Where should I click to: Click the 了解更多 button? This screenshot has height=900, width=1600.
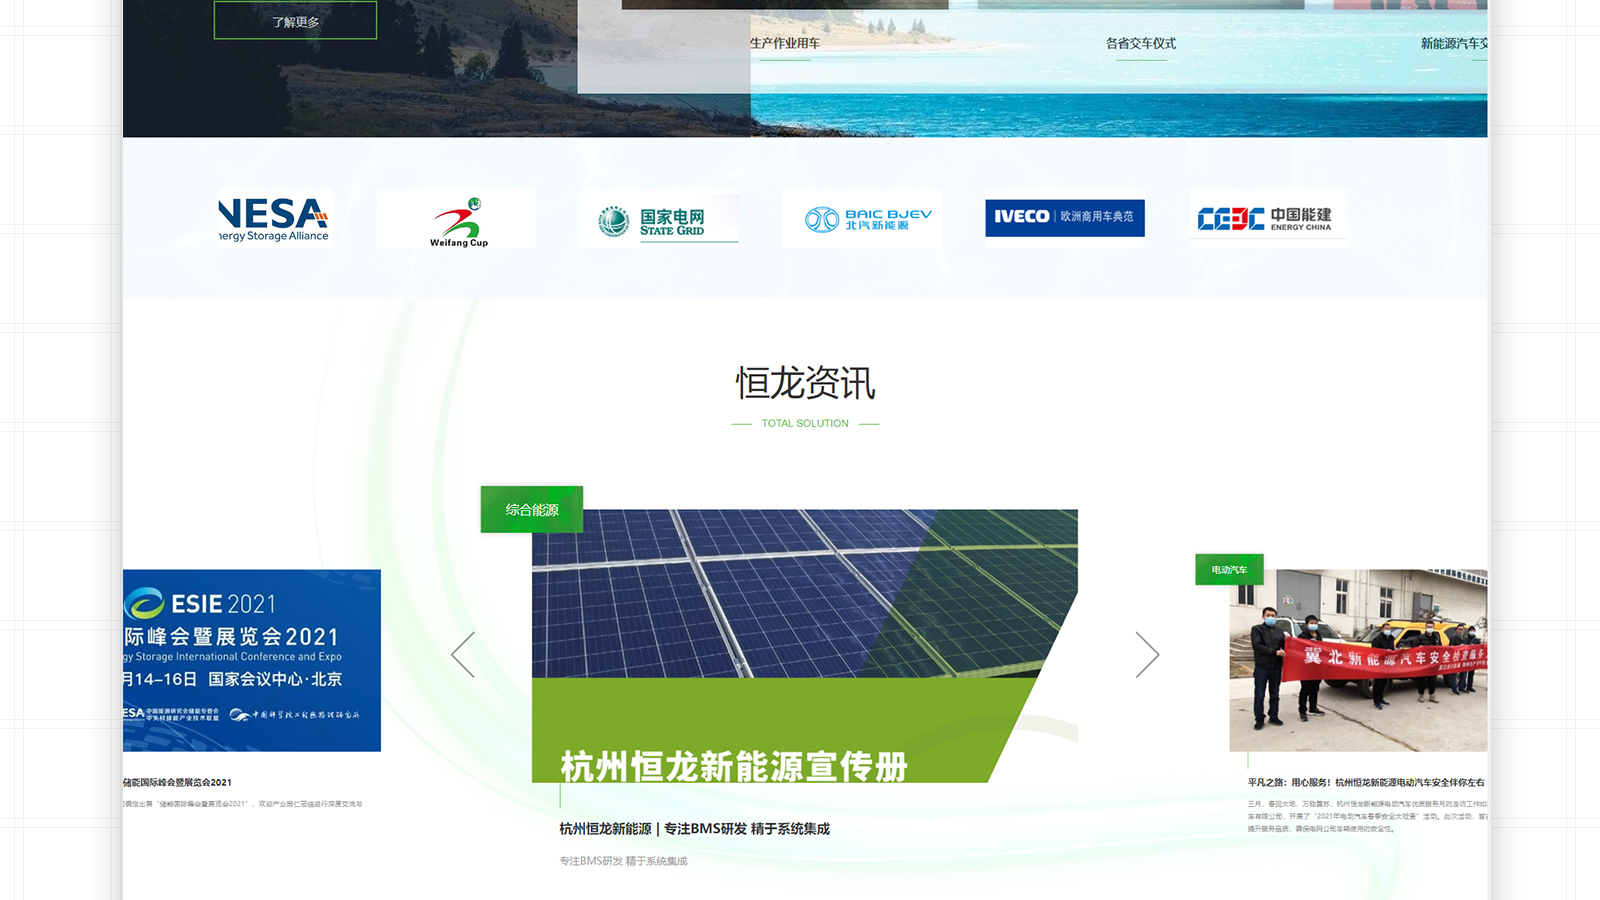tap(295, 21)
